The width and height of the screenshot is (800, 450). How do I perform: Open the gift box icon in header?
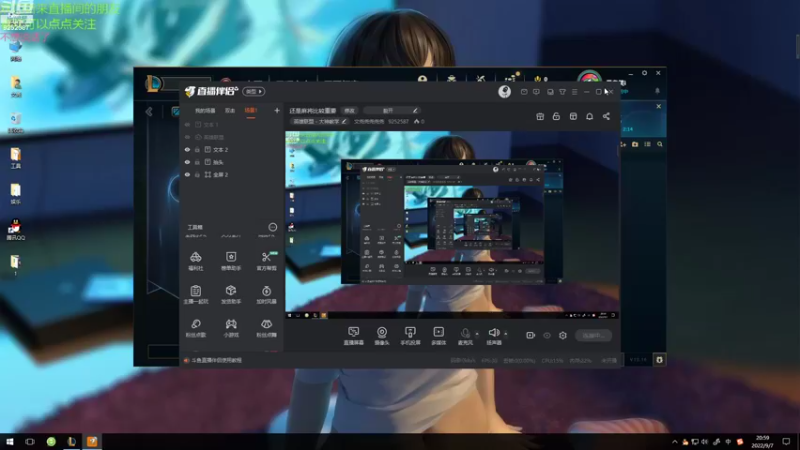pyautogui.click(x=540, y=116)
